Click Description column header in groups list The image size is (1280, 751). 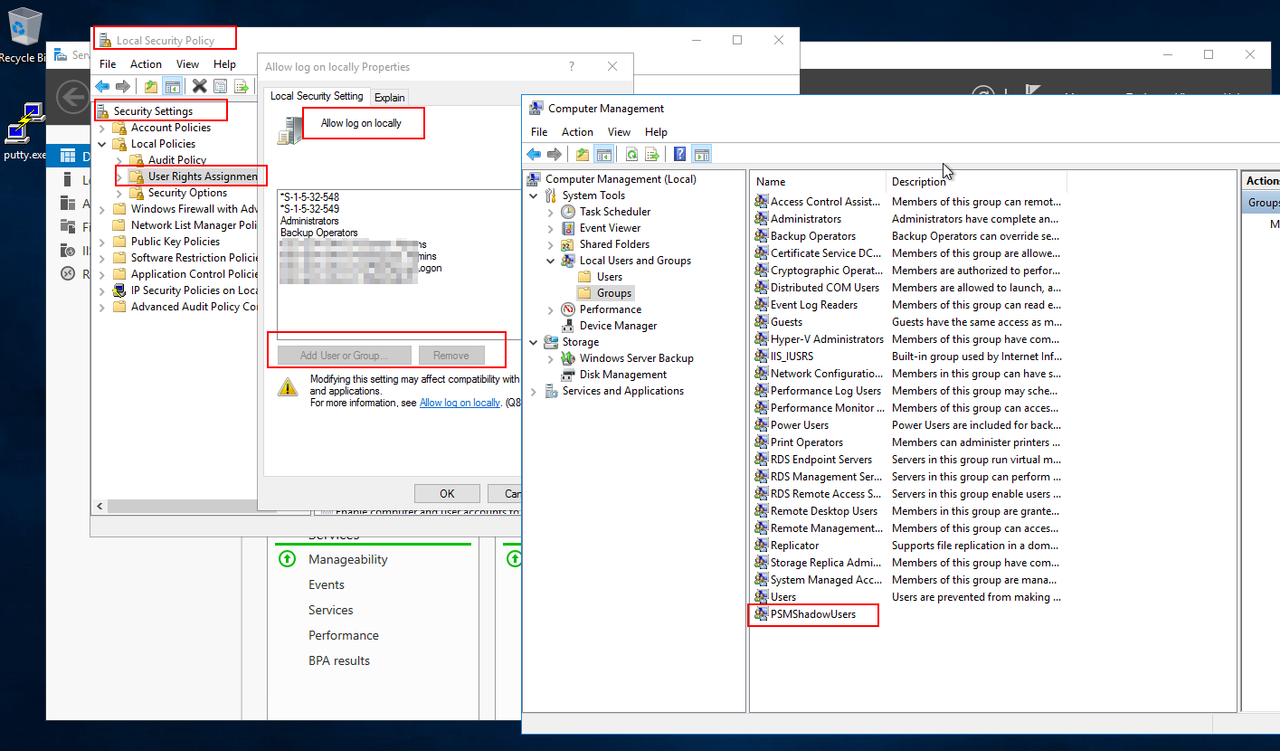977,182
